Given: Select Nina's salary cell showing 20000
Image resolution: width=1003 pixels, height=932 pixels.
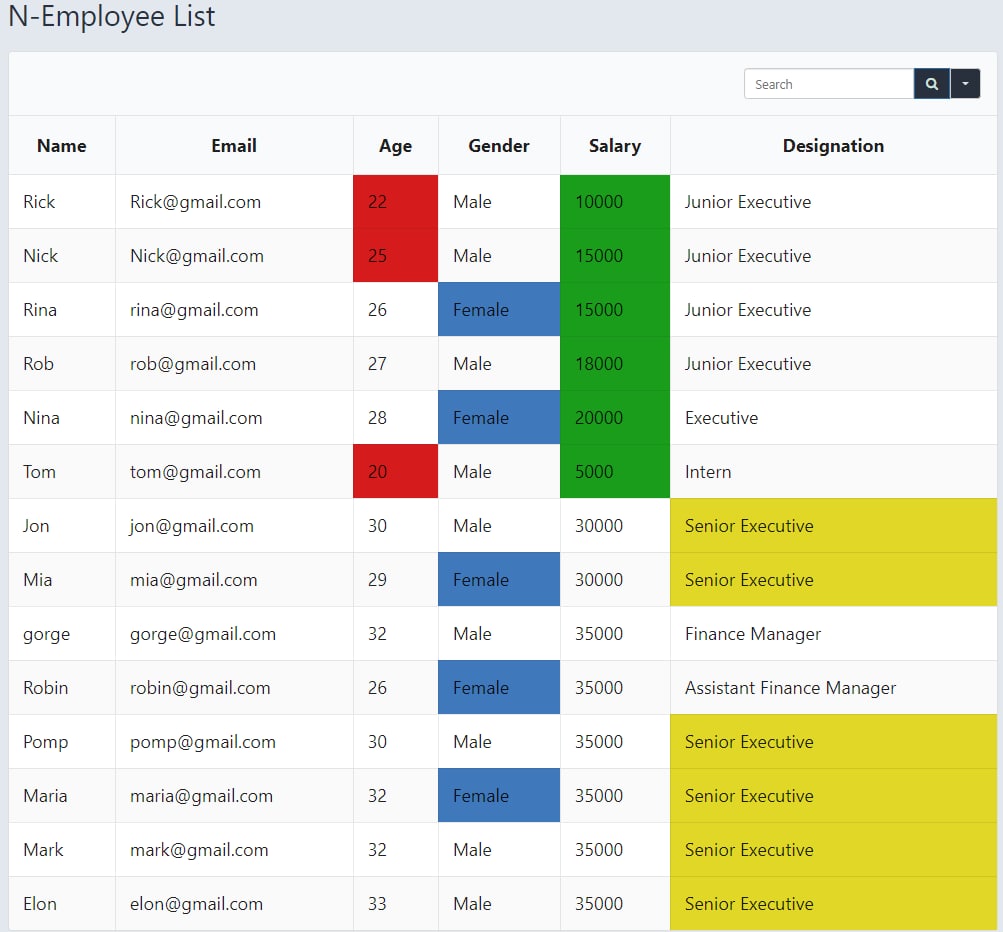Looking at the screenshot, I should (x=614, y=417).
